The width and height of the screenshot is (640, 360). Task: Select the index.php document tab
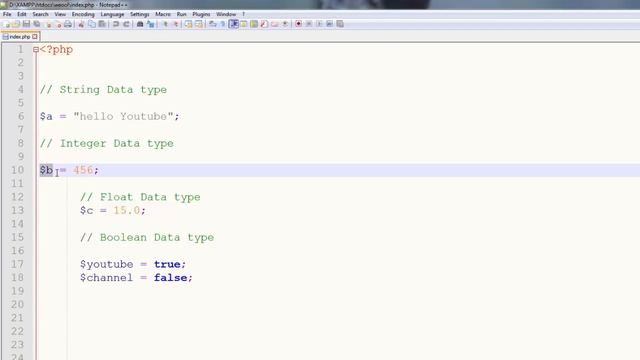20,37
